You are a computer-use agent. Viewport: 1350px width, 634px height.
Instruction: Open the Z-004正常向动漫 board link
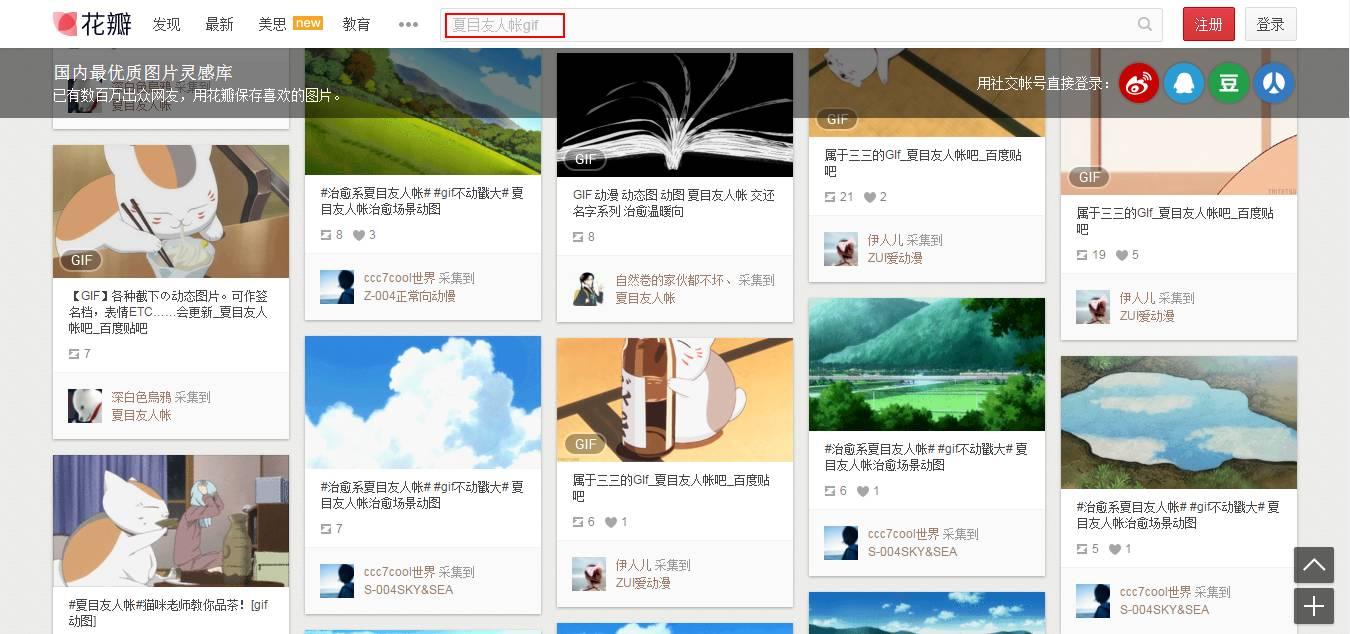[410, 296]
